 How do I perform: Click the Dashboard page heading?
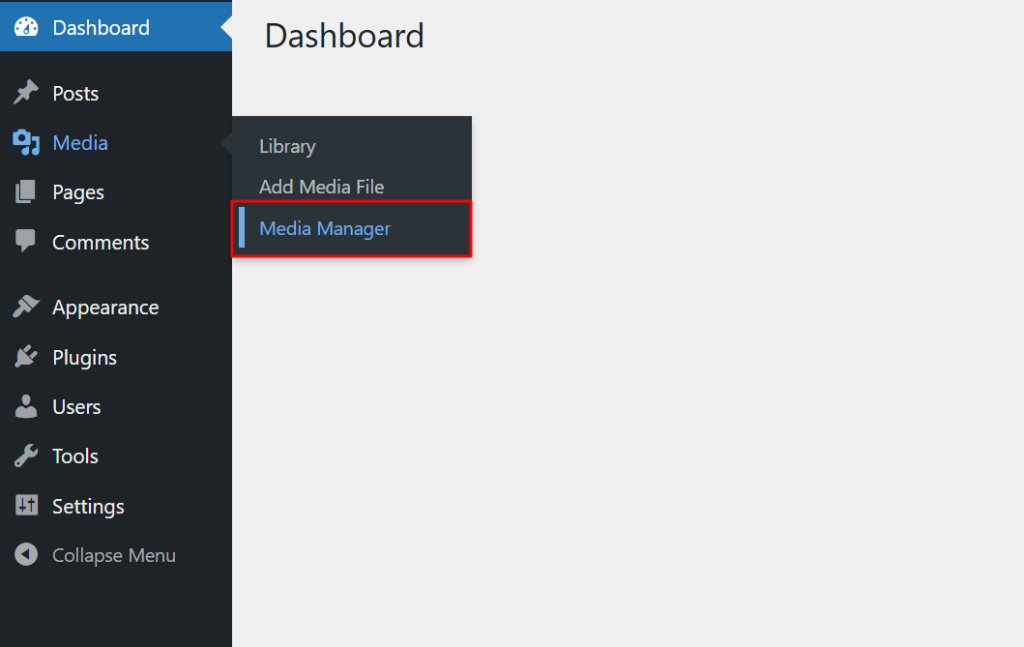click(344, 36)
